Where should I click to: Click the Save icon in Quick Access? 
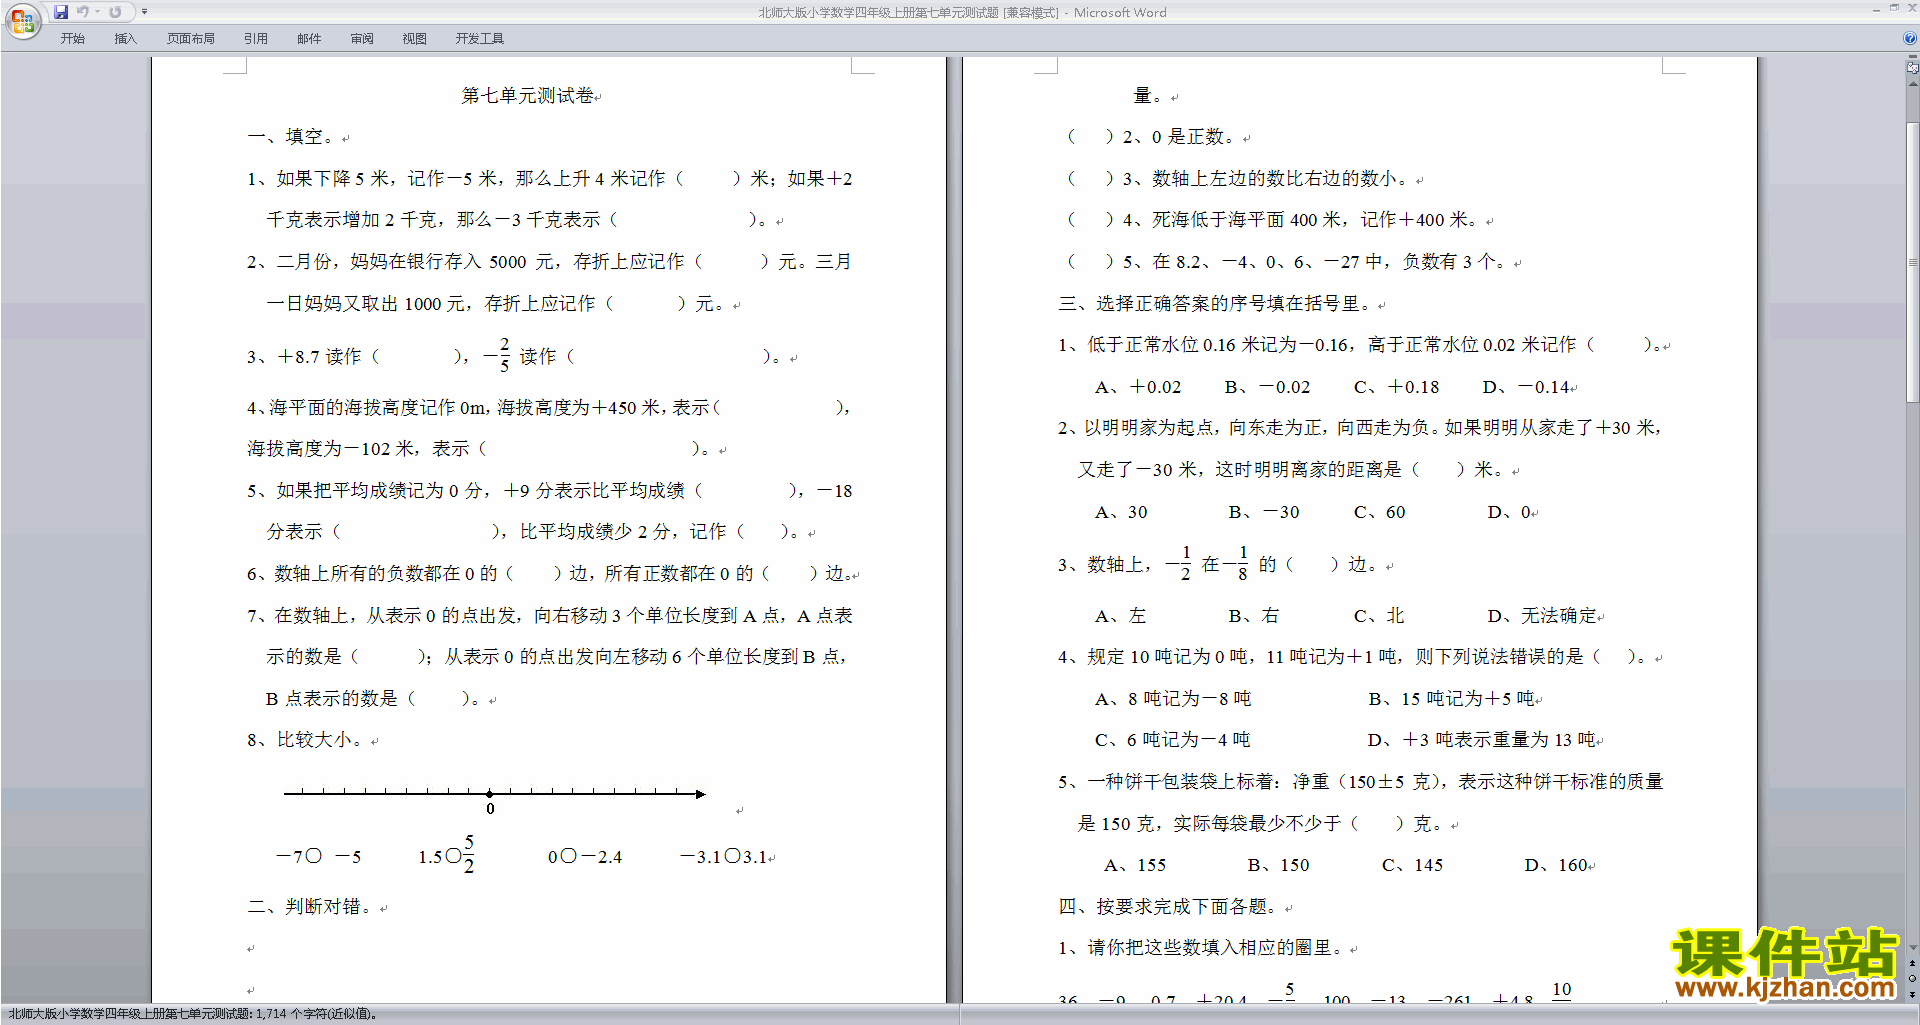click(x=61, y=12)
